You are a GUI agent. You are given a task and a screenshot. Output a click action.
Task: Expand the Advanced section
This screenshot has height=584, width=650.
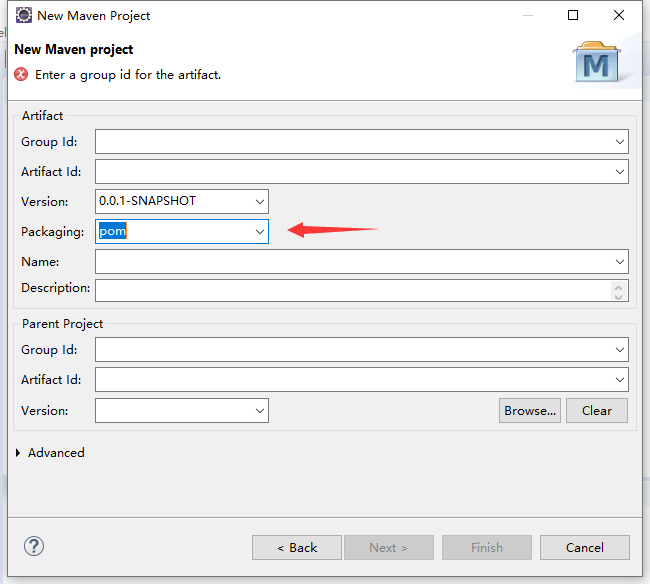[x=18, y=453]
